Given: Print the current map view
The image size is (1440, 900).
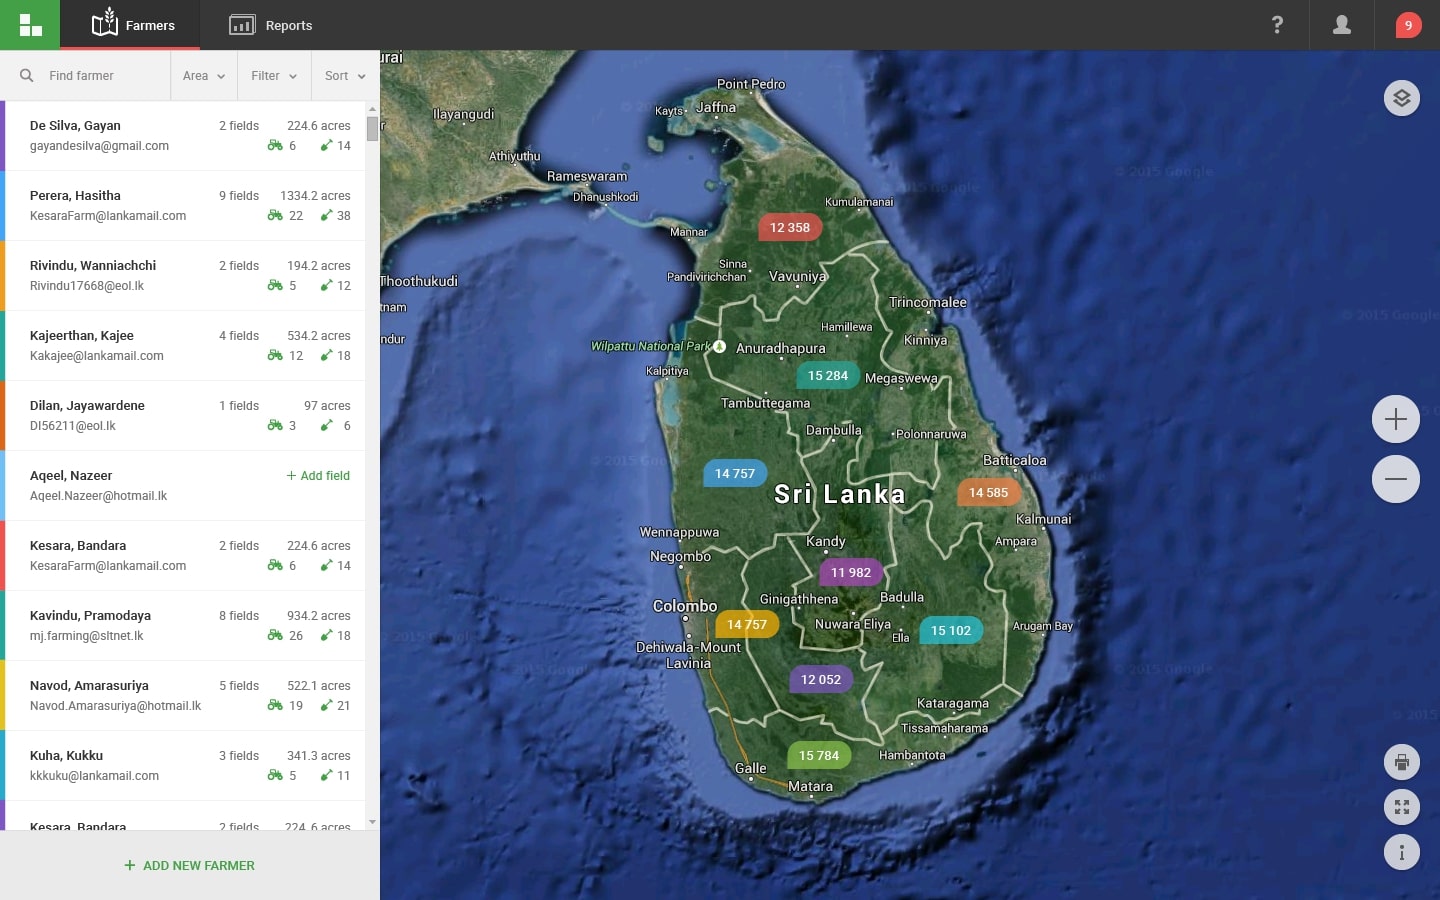Looking at the screenshot, I should (1401, 763).
